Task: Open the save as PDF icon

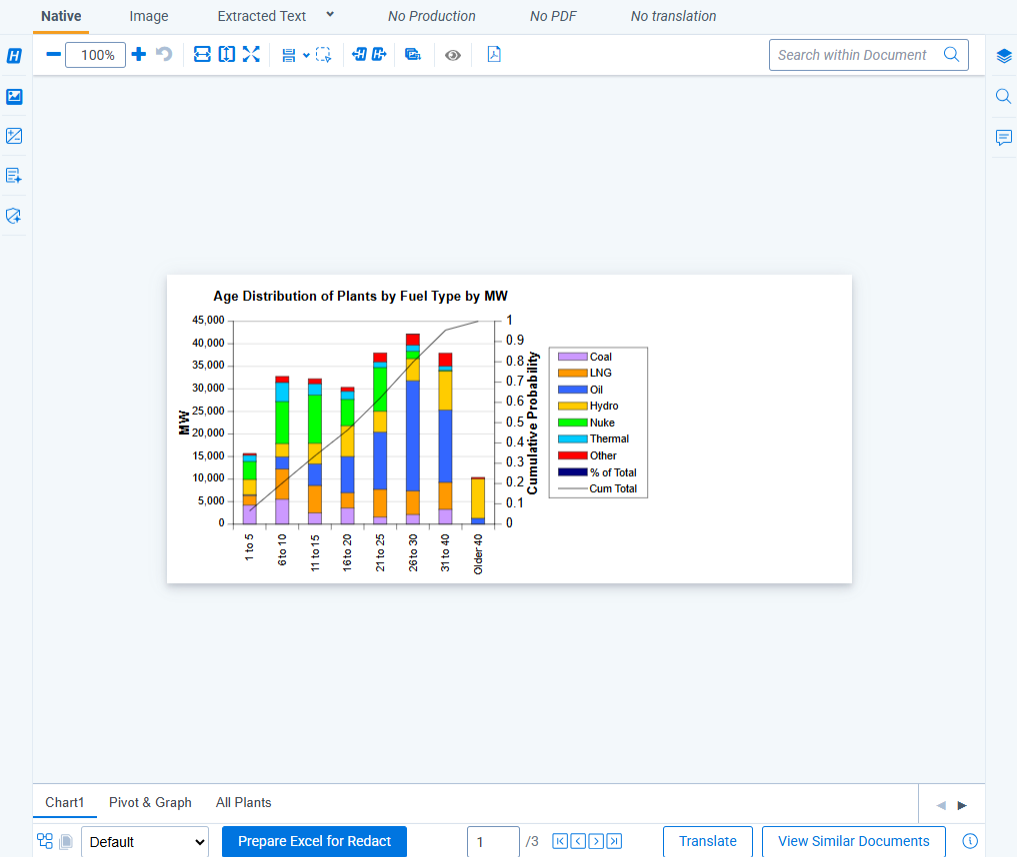Action: point(493,55)
